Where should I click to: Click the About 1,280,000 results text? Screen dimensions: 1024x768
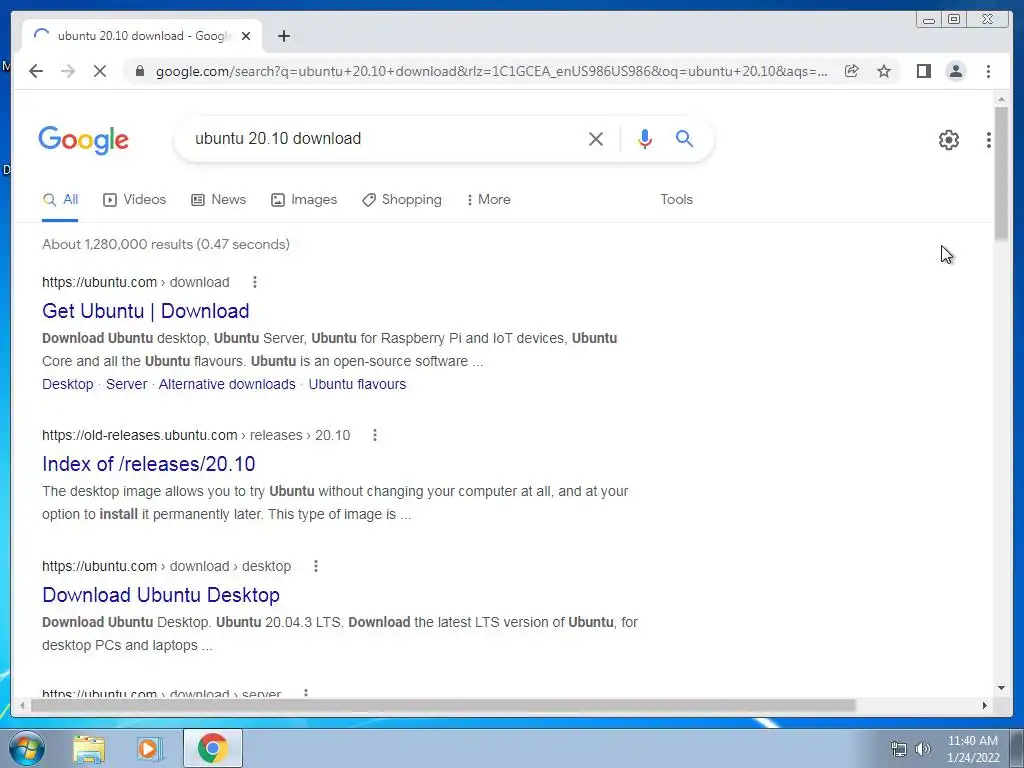166,244
